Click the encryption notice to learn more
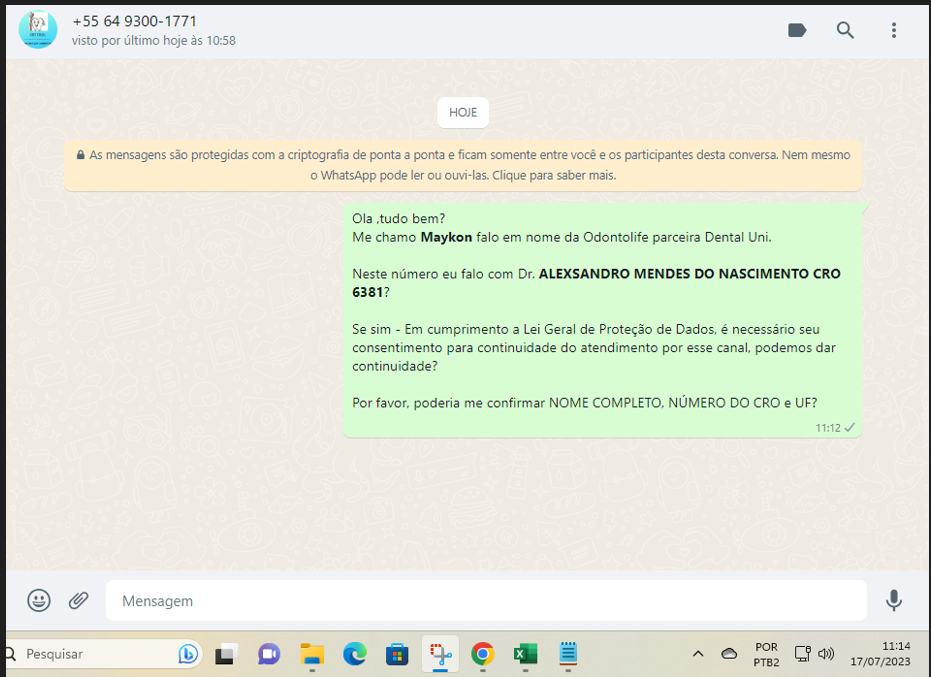 pyautogui.click(x=463, y=165)
